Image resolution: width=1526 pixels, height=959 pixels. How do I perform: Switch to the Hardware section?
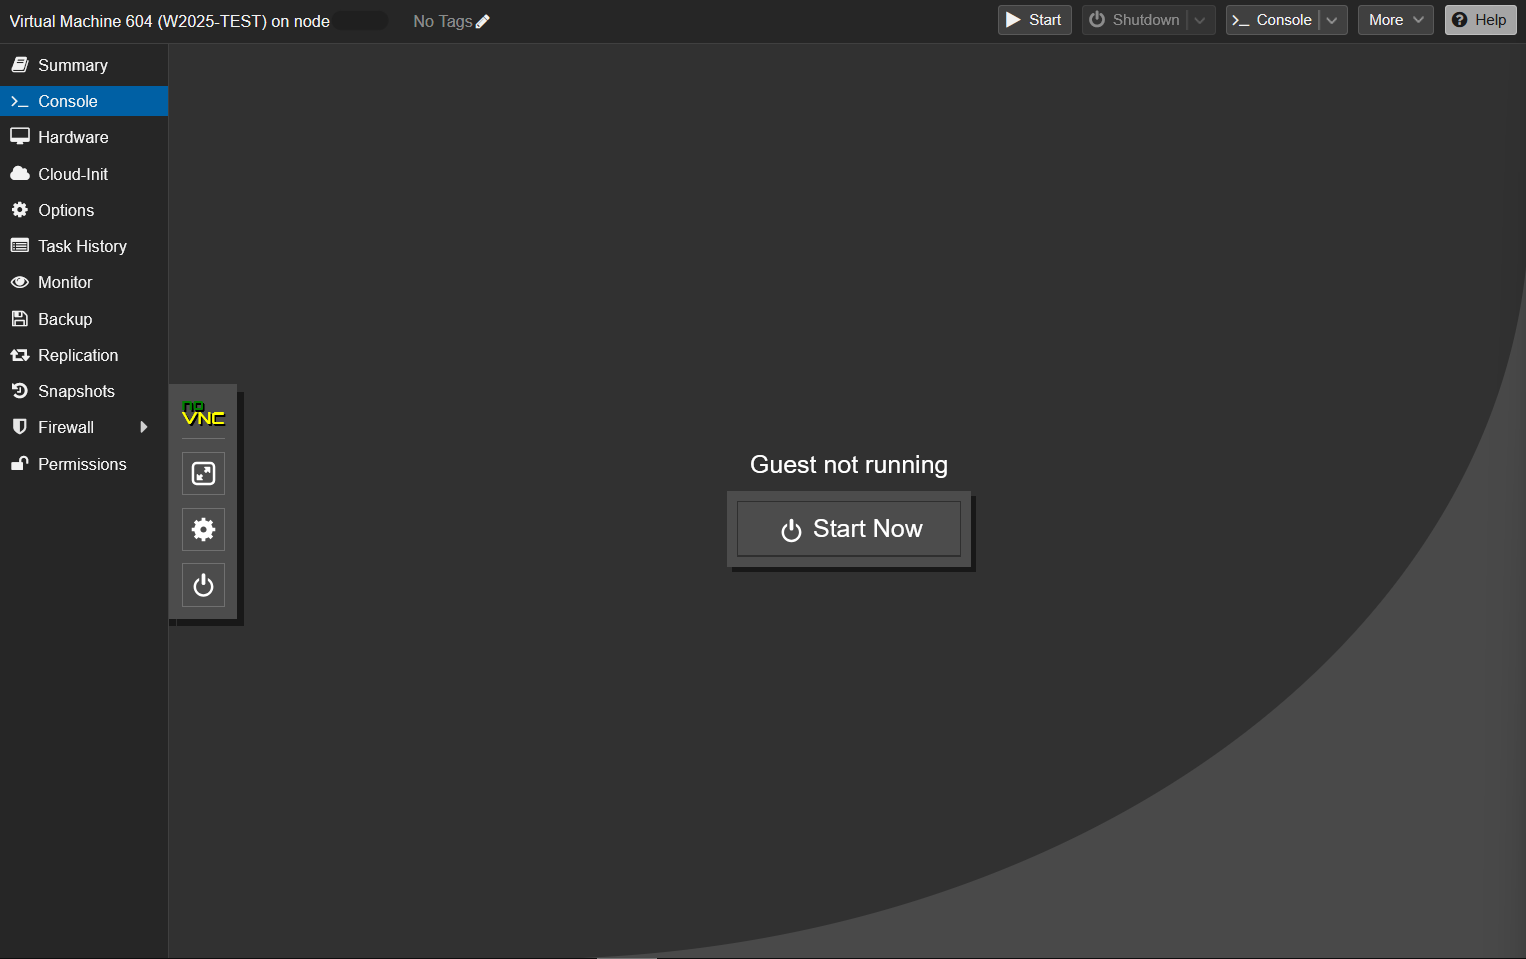tap(73, 137)
